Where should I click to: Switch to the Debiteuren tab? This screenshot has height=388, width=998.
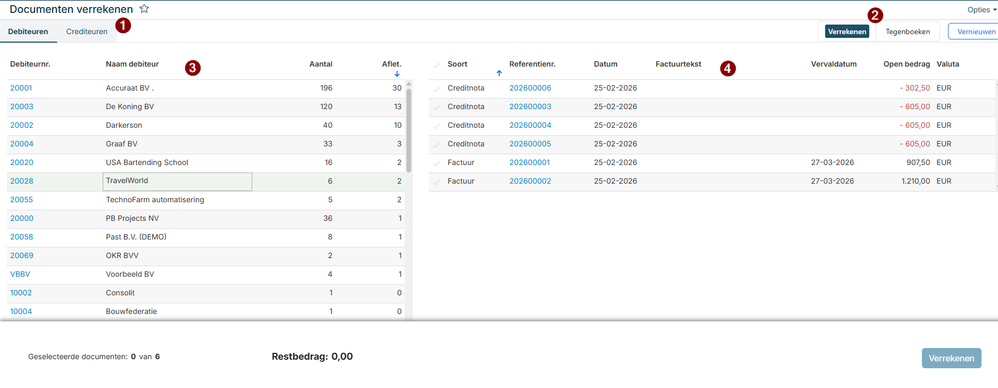tap(28, 31)
